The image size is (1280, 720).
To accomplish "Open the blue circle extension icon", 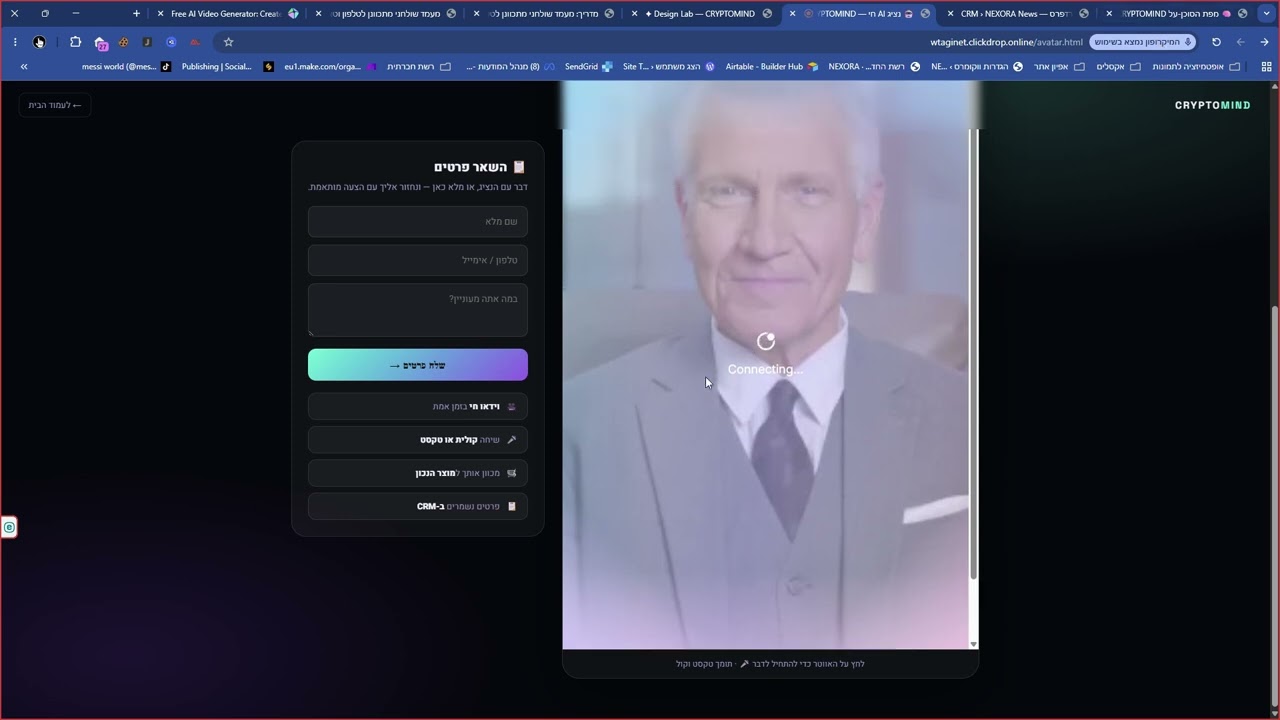I will pyautogui.click(x=171, y=42).
